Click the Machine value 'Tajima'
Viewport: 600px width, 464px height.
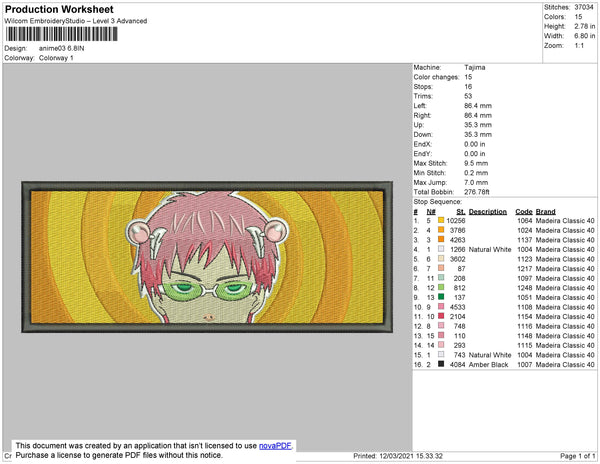(475, 67)
